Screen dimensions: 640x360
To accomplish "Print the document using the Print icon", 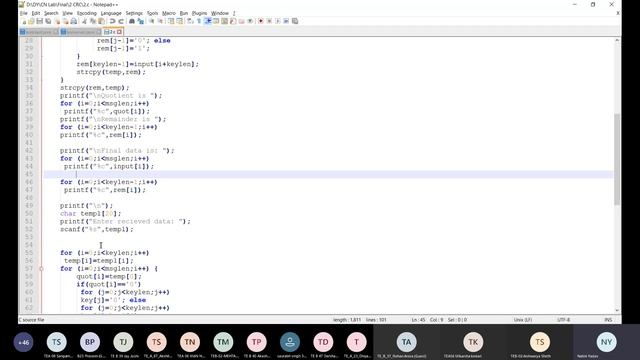I will (74, 21).
